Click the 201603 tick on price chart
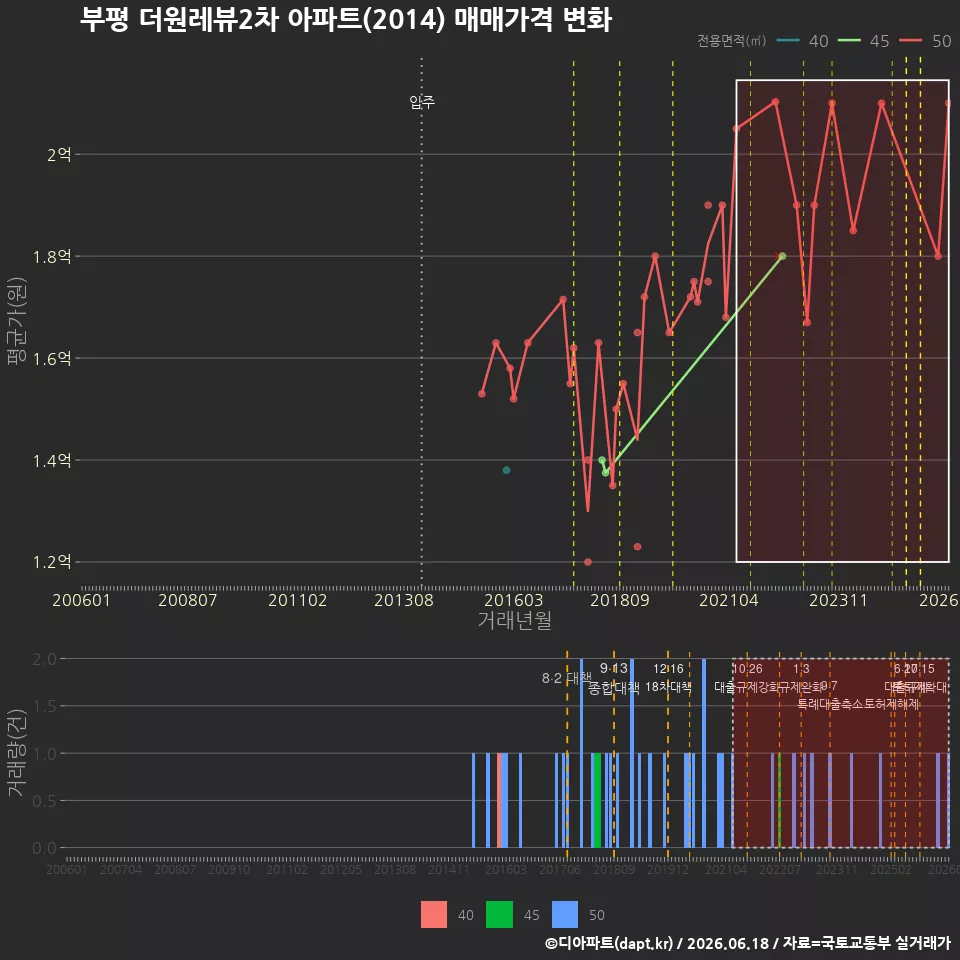 coord(514,600)
